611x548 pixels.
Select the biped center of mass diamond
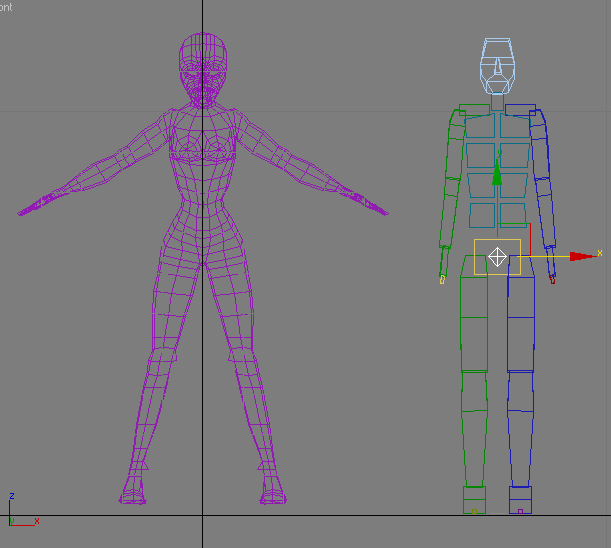pyautogui.click(x=496, y=257)
